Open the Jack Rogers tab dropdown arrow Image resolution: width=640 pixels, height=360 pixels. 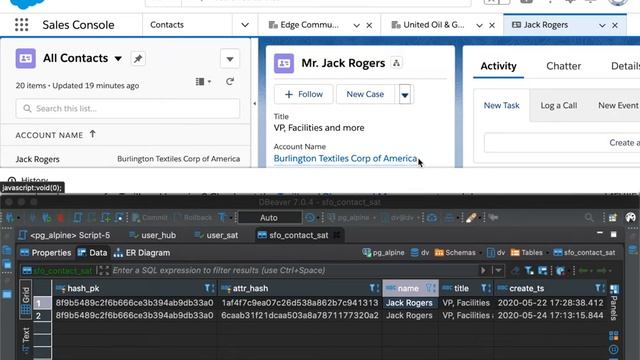602,25
